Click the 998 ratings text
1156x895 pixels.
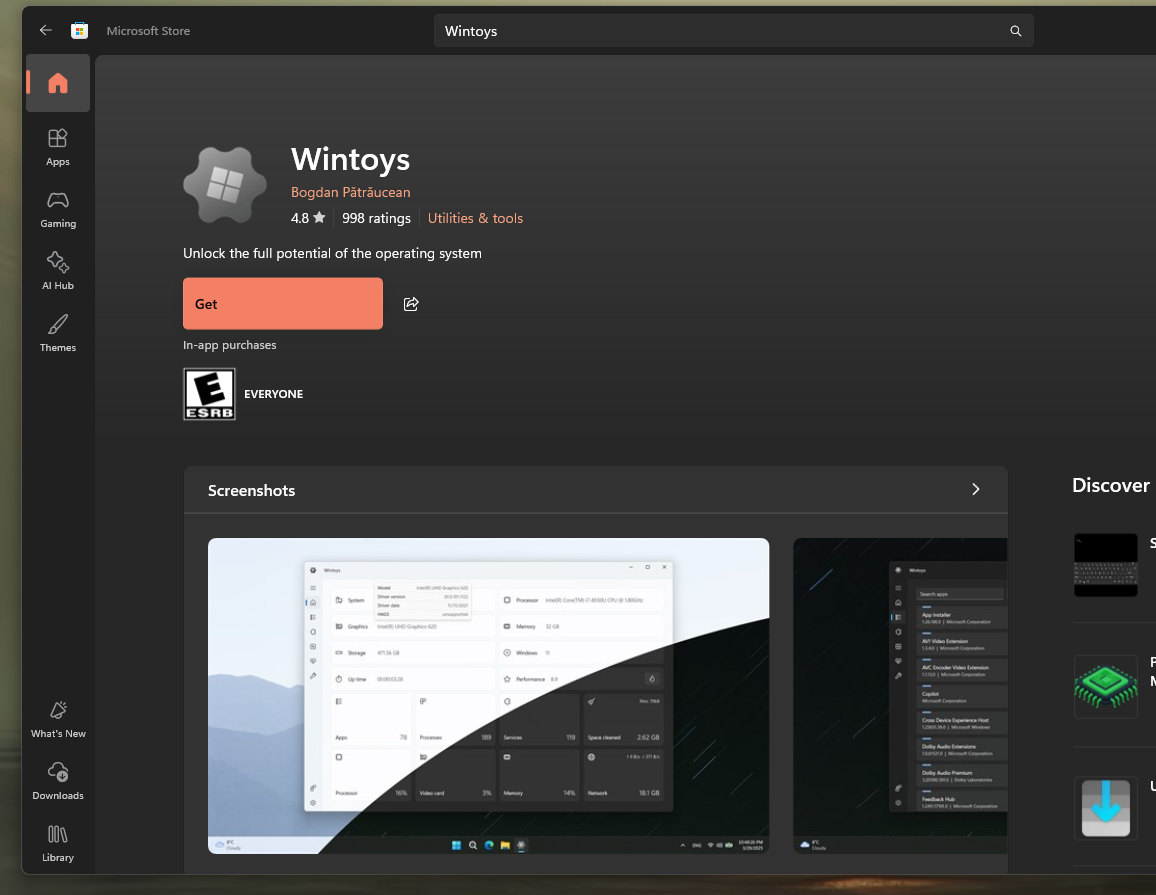click(376, 218)
